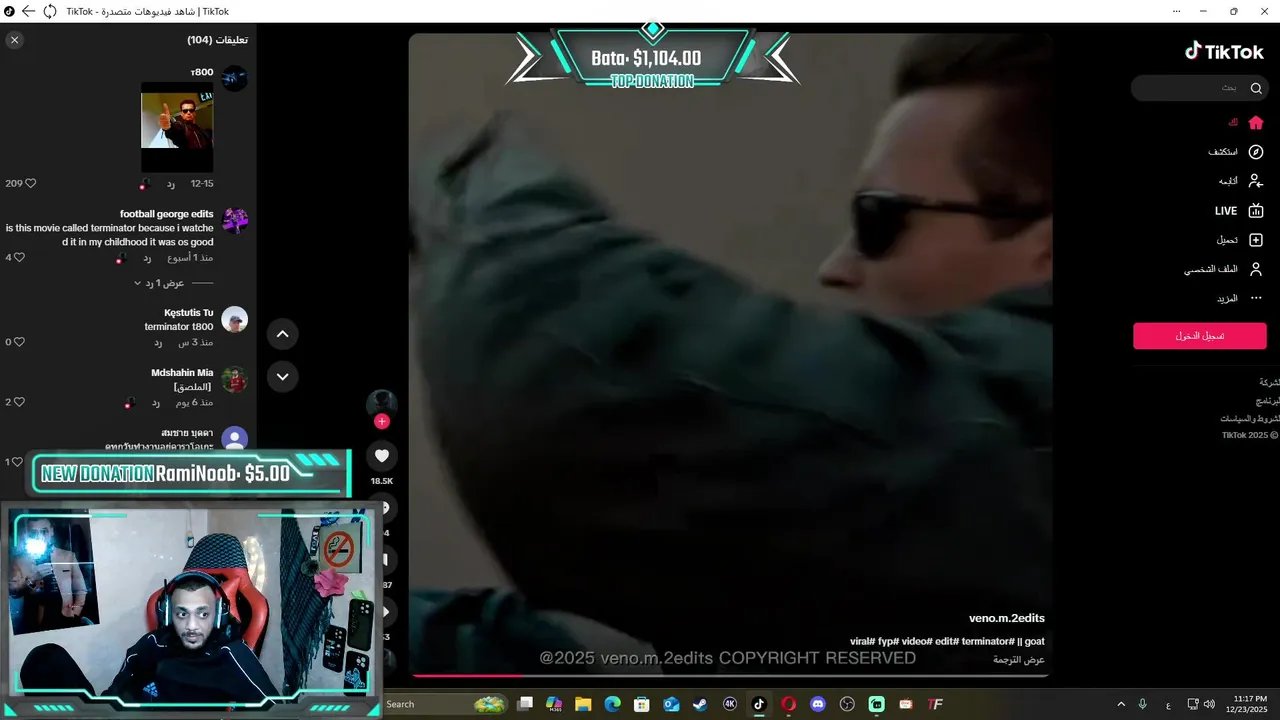Like the Mdshahin Mia comment
The image size is (1280, 720).
19,402
